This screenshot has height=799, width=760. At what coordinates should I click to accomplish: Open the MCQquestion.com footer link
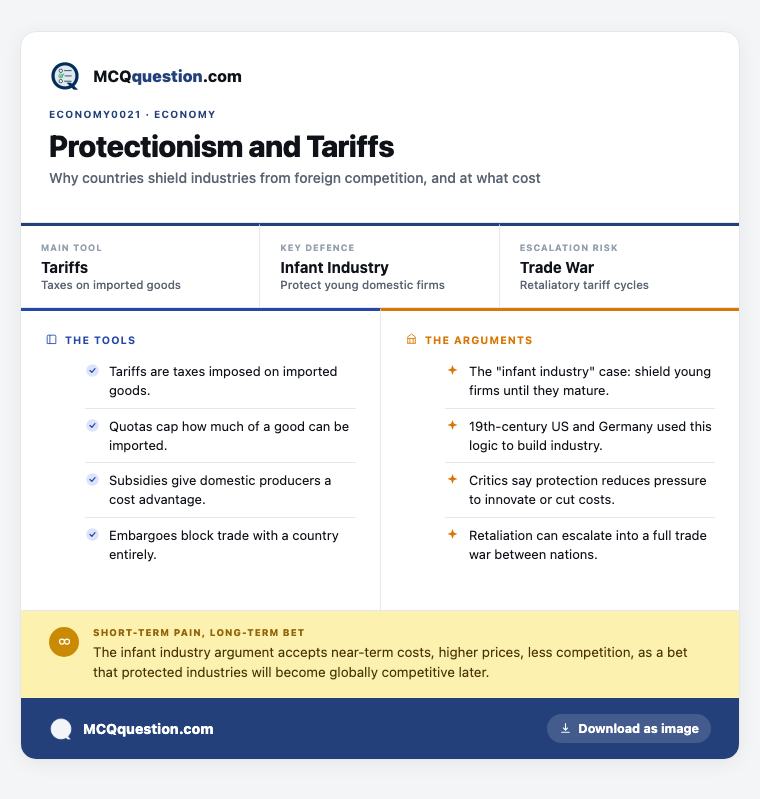(148, 729)
